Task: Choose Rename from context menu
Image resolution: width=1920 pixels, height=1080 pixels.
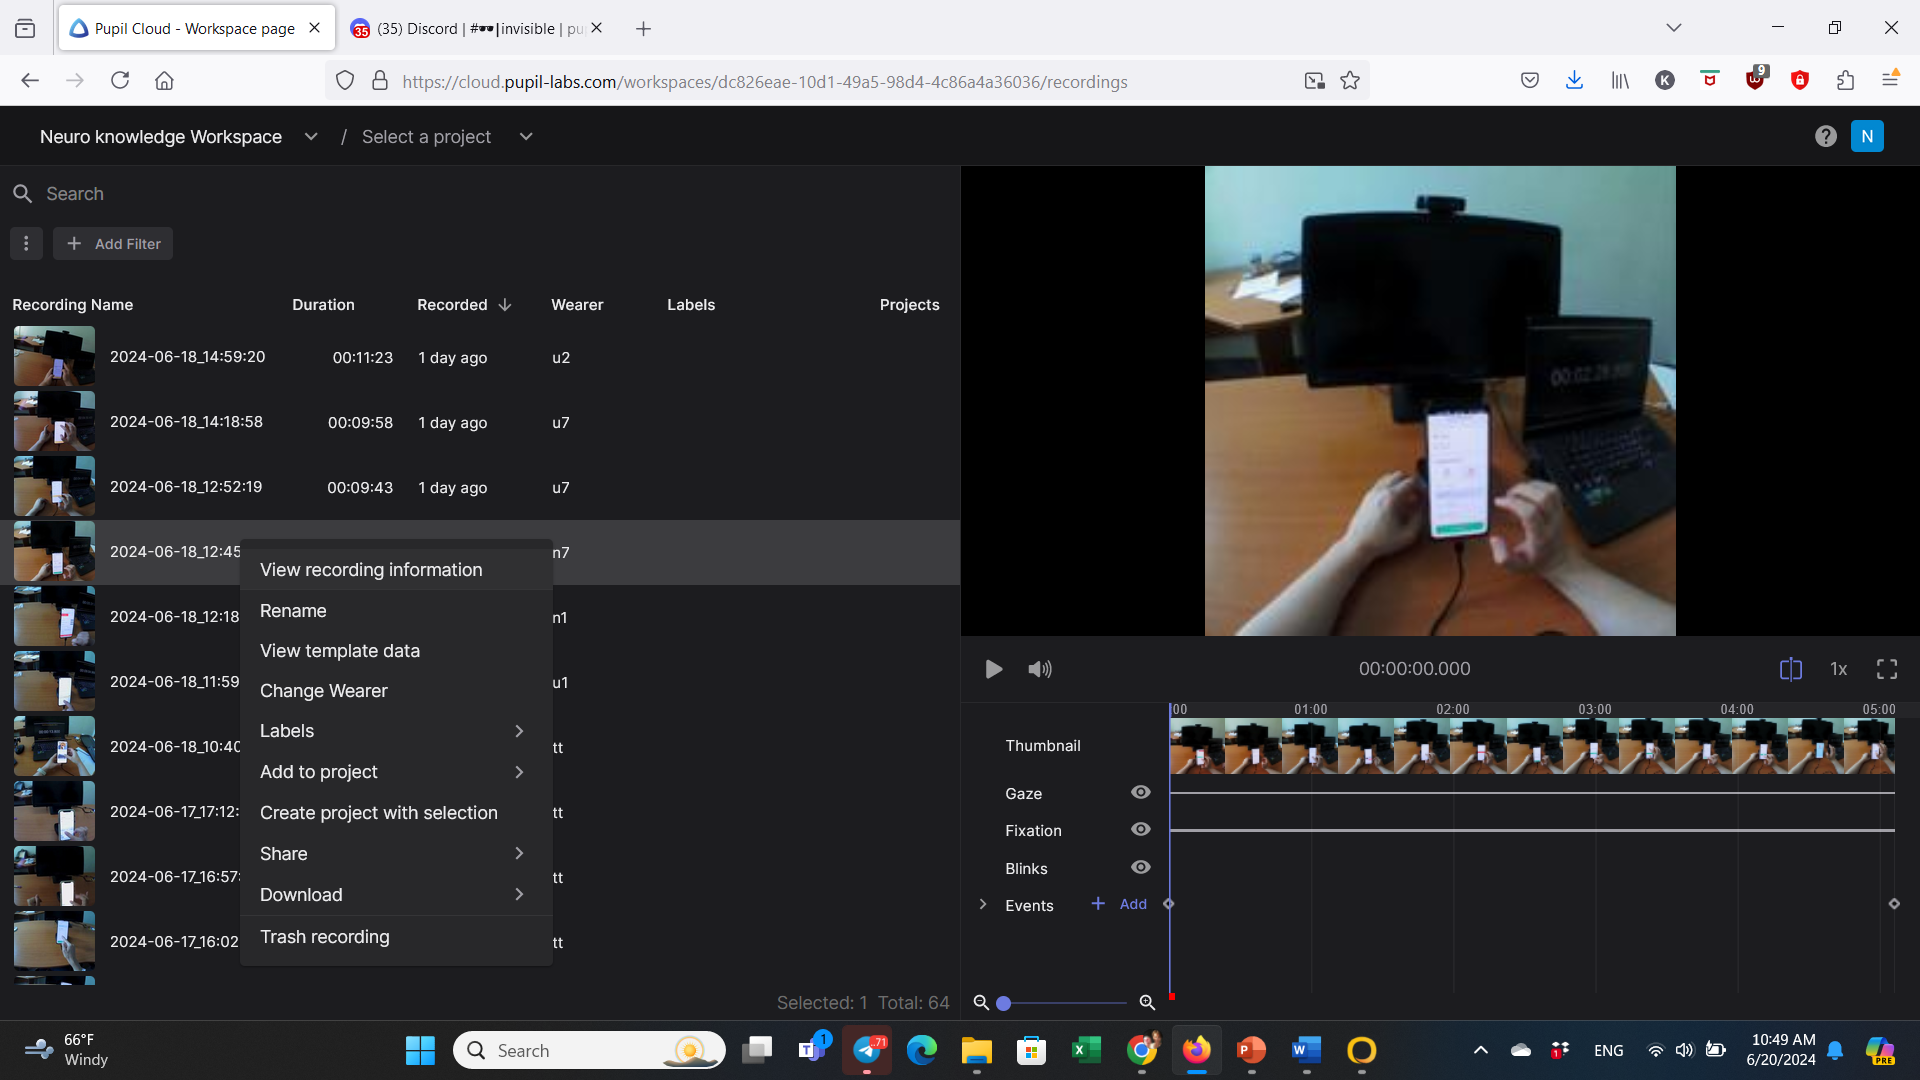Action: pyautogui.click(x=396, y=611)
